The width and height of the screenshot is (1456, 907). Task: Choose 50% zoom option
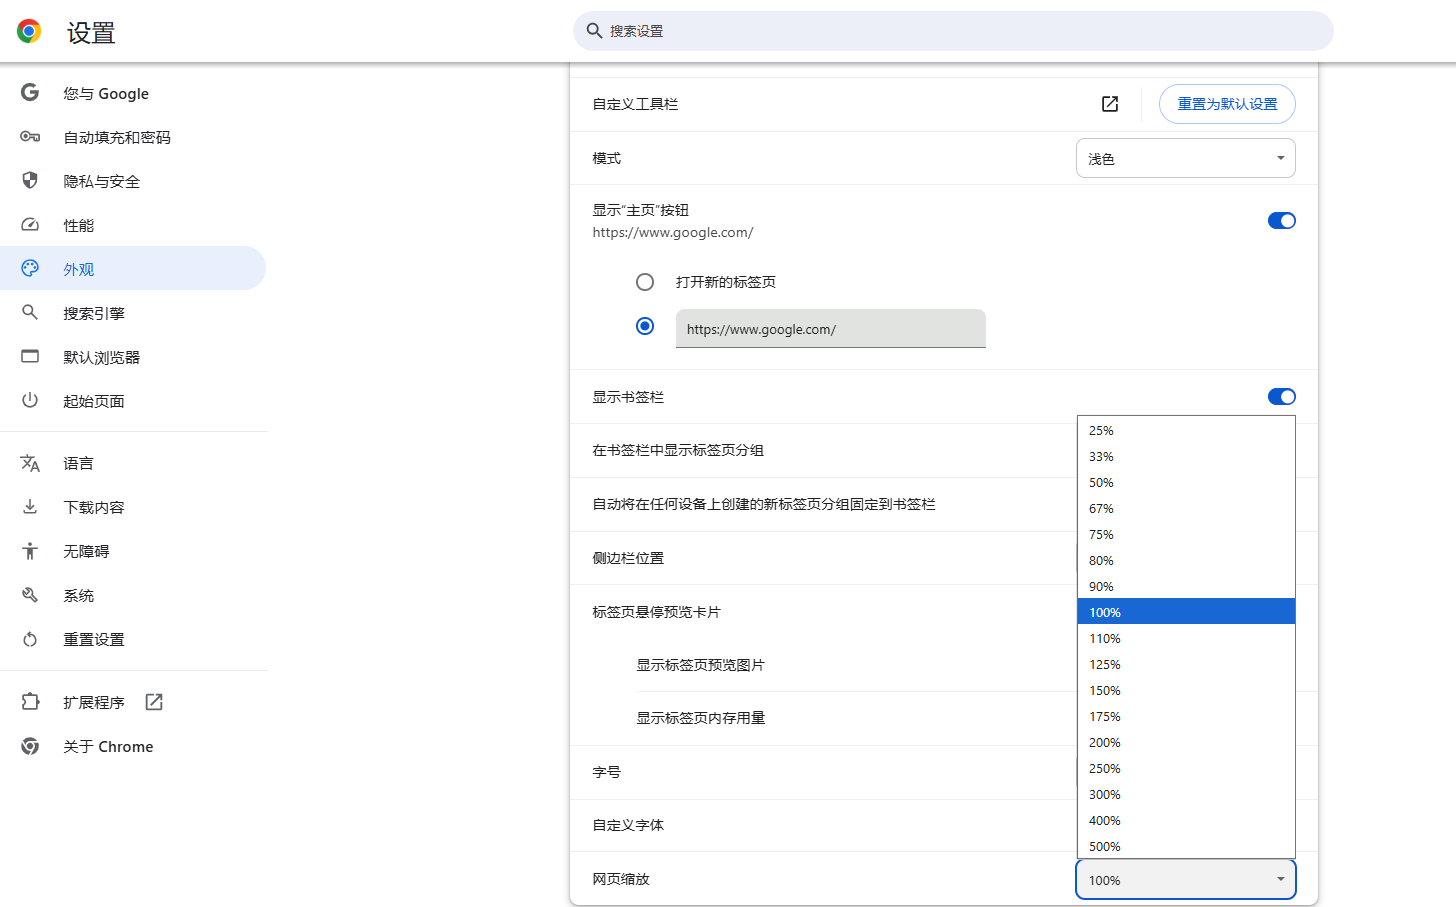pyautogui.click(x=1186, y=482)
